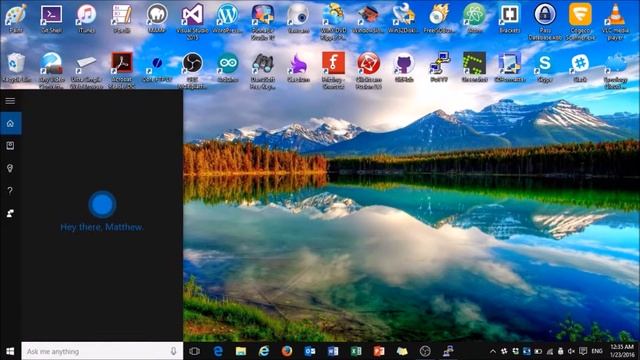
Task: Check the battery status tray icon
Action: [538, 351]
